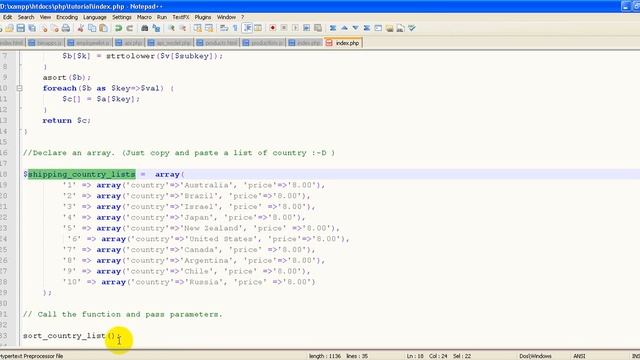The height and width of the screenshot is (360, 640).
Task: Click the Save Recorded Macro icon
Action: click(318, 28)
